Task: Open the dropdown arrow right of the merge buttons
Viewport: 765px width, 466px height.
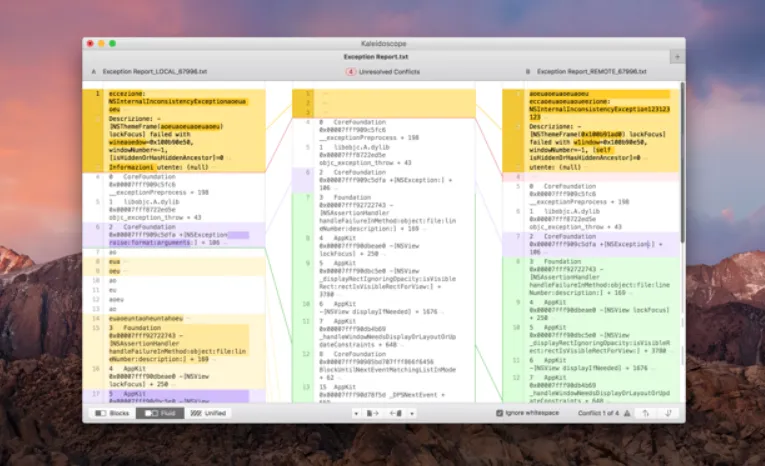Action: click(x=412, y=414)
